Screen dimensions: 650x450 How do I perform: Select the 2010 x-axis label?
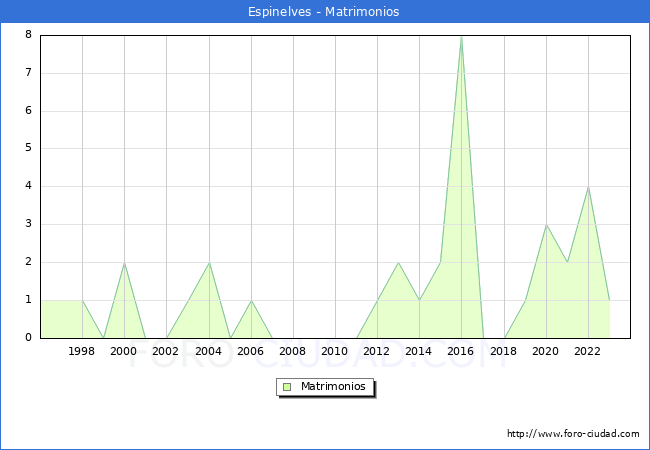point(335,351)
